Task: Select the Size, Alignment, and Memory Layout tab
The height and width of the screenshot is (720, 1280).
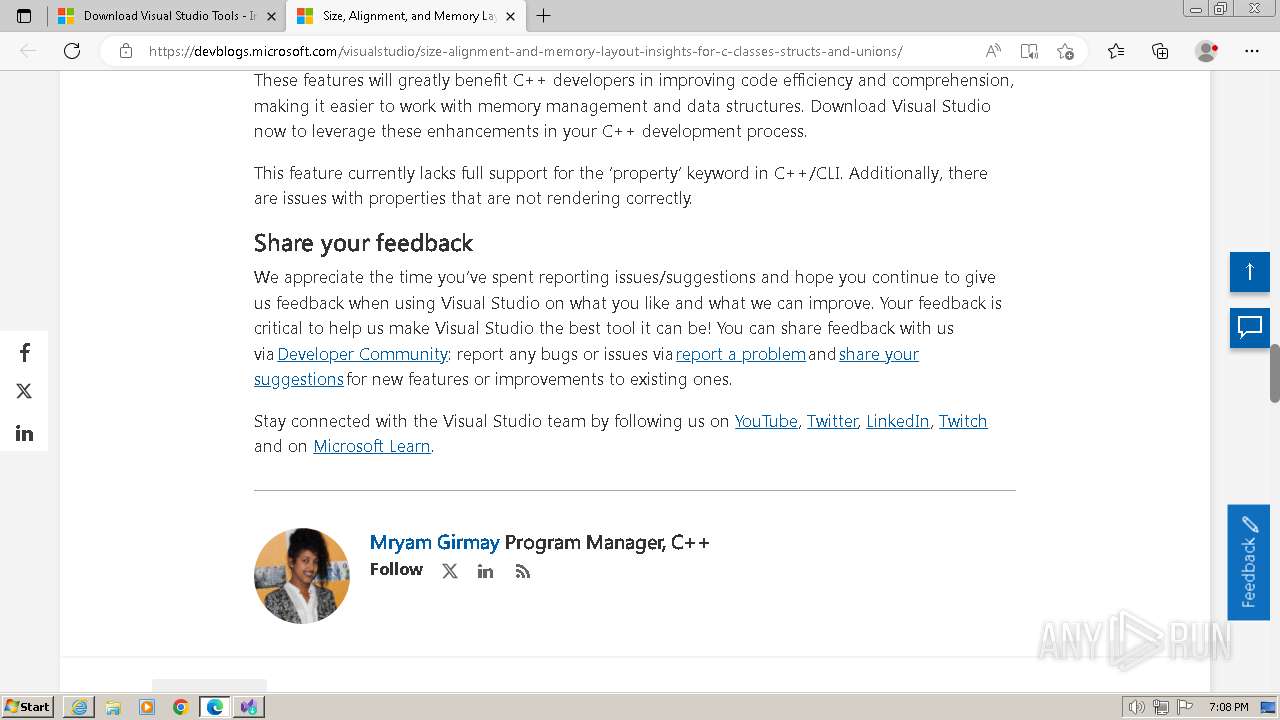Action: click(x=406, y=16)
